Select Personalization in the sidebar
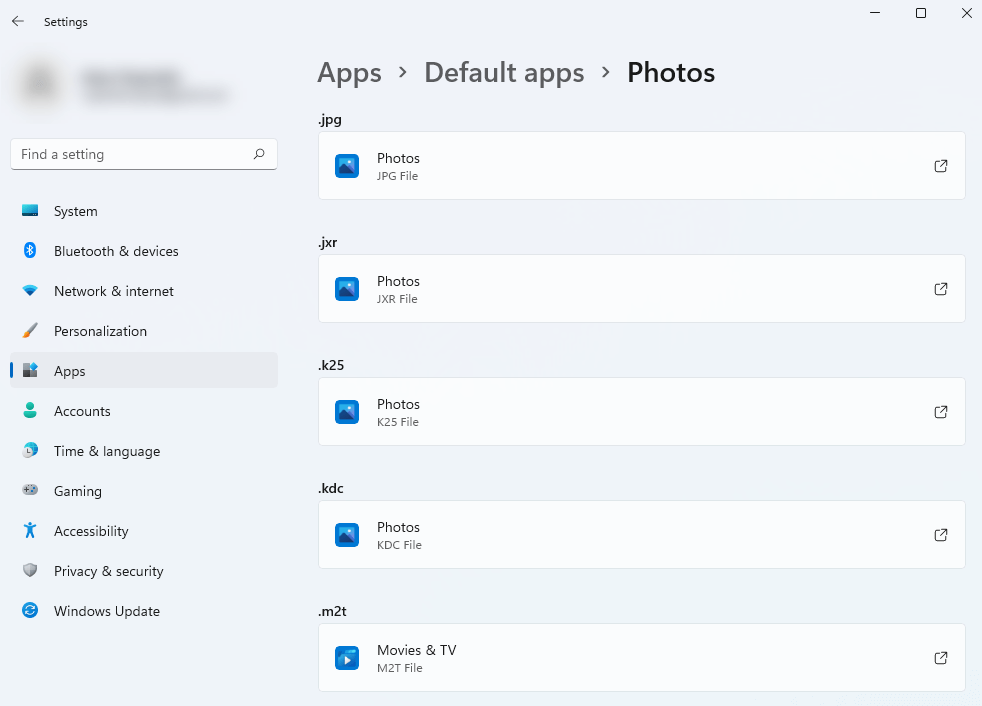This screenshot has height=706, width=982. [100, 331]
